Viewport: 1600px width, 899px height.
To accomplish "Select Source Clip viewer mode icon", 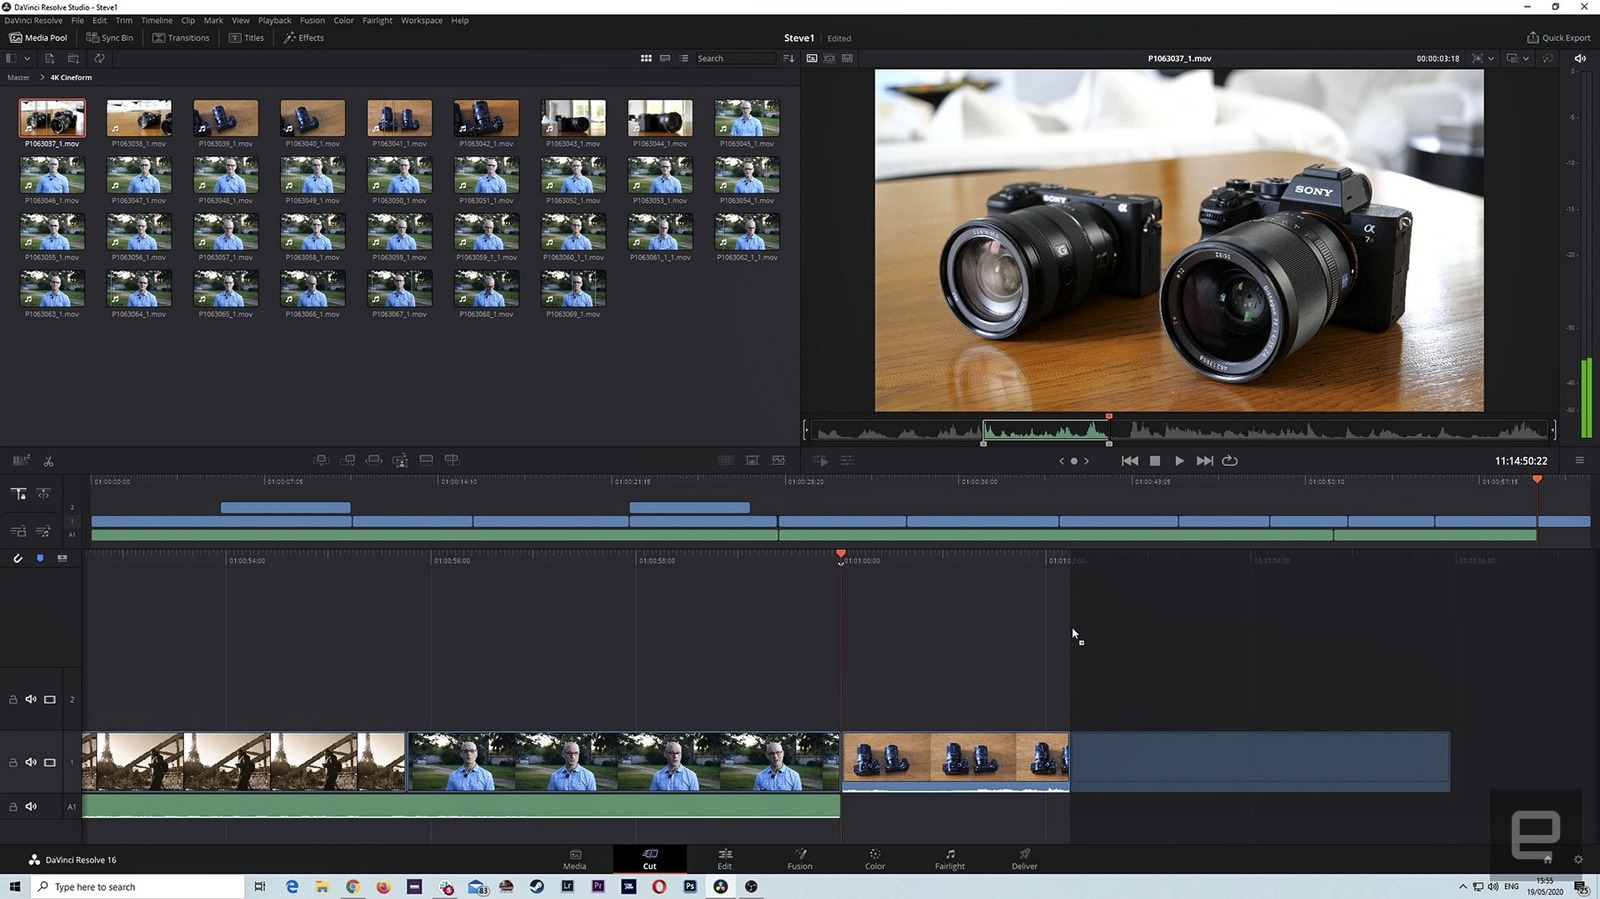I will tap(811, 58).
